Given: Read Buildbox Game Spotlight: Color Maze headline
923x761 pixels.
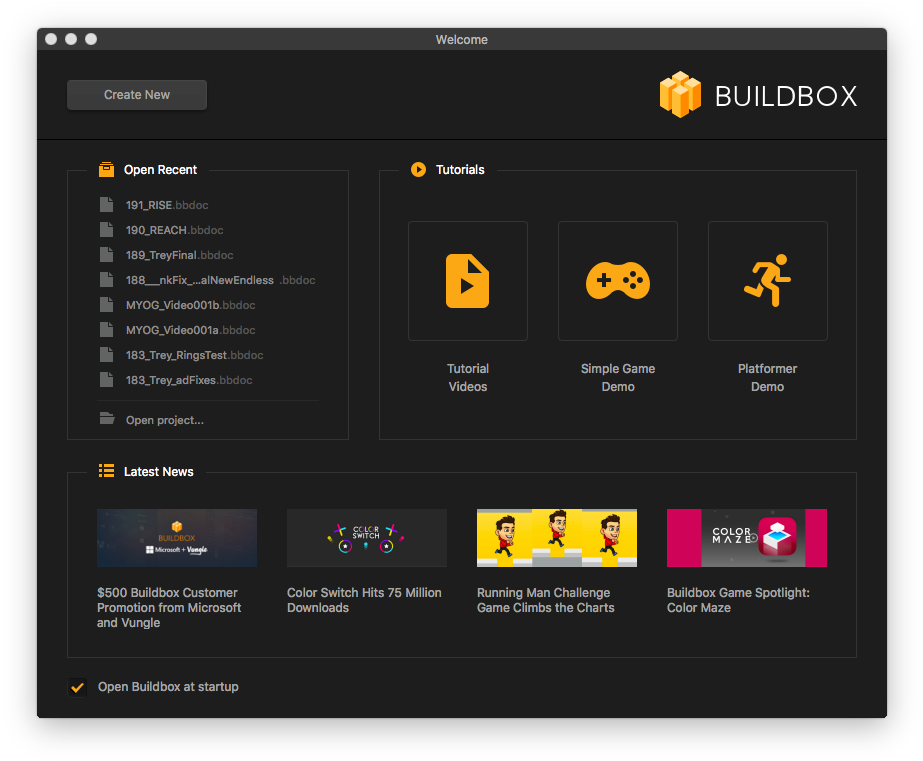Looking at the screenshot, I should pyautogui.click(x=738, y=600).
